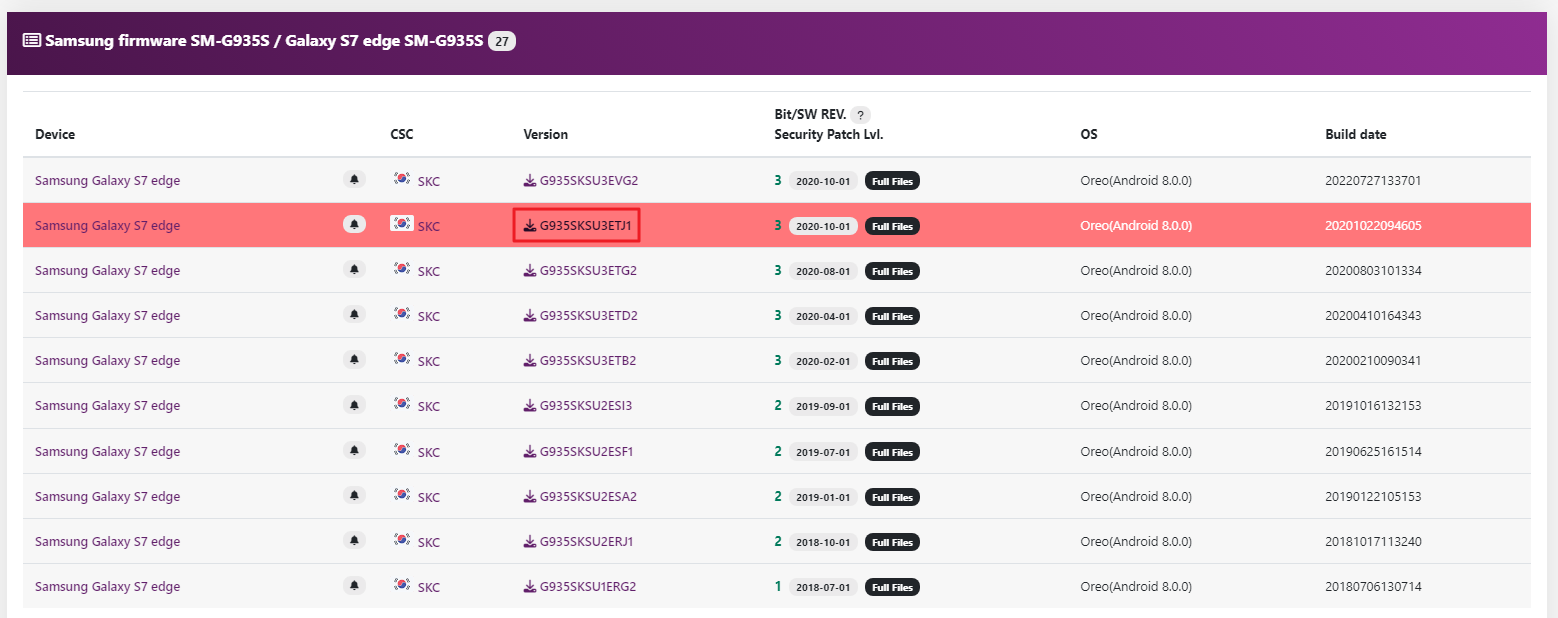
Task: Click the Device column header
Action: click(x=55, y=134)
